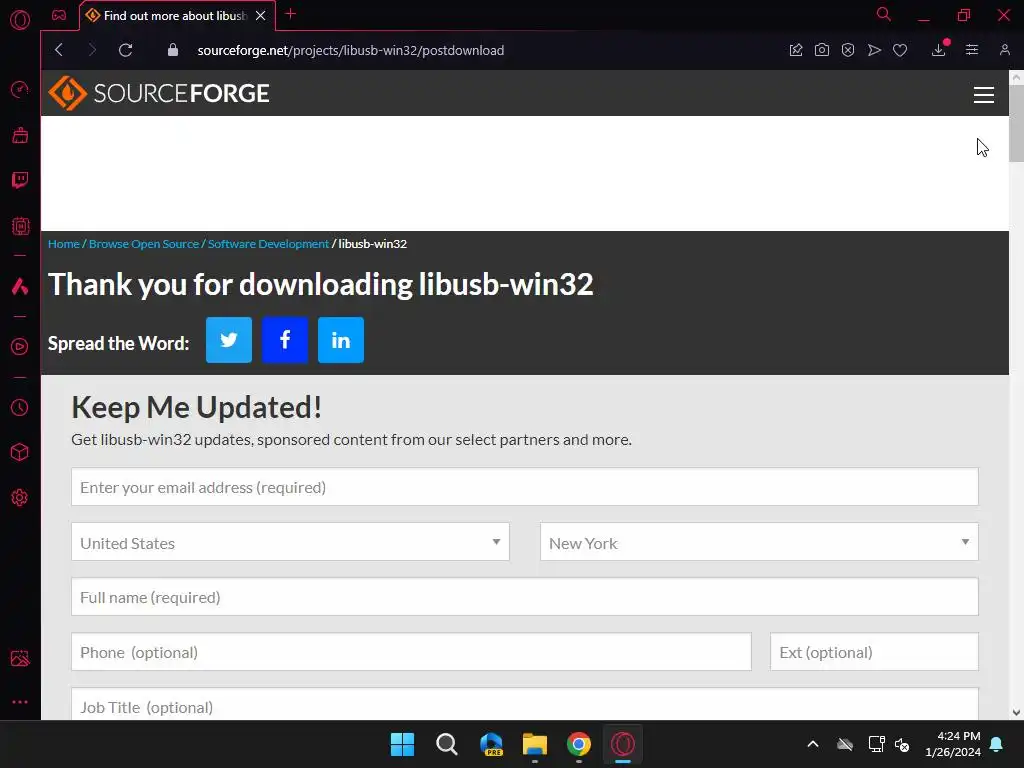Viewport: 1024px width, 768px height.
Task: Open the taskbar clock and date
Action: tap(953, 744)
